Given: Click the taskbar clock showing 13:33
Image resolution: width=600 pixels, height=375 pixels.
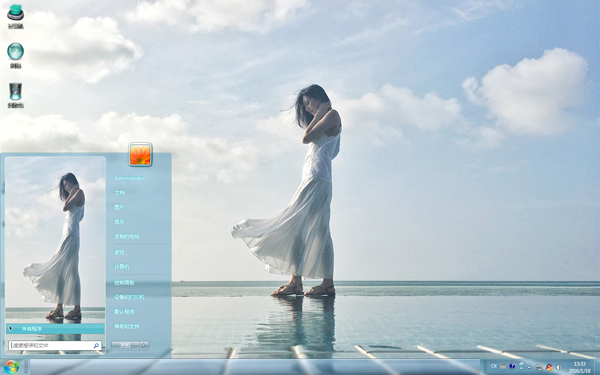Looking at the screenshot, I should [x=580, y=367].
